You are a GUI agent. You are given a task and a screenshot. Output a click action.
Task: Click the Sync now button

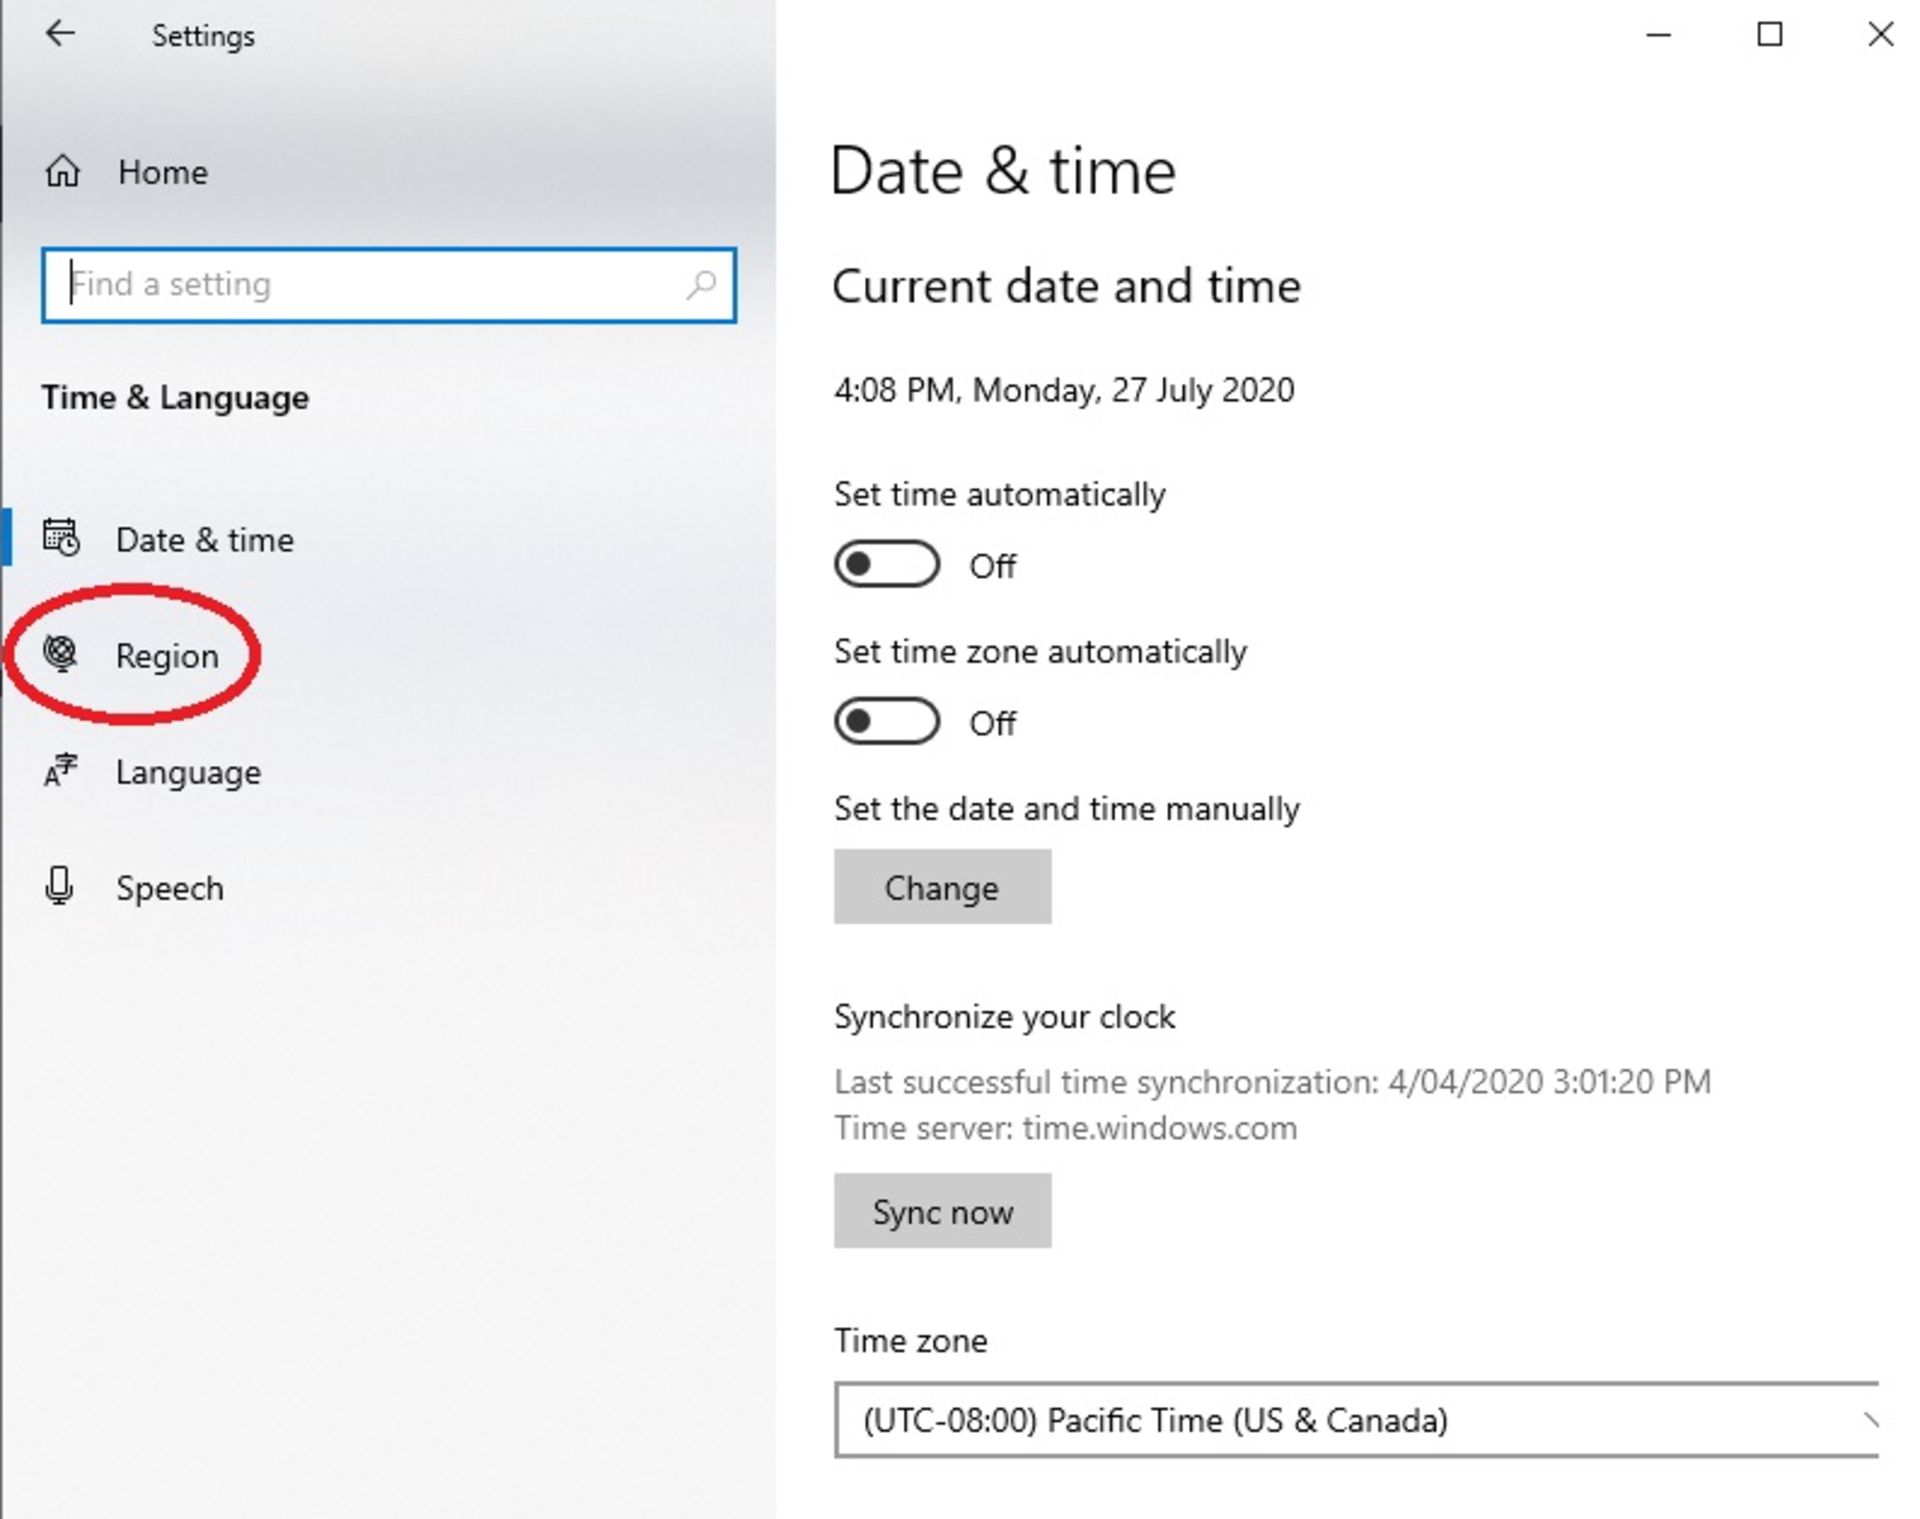pos(942,1211)
